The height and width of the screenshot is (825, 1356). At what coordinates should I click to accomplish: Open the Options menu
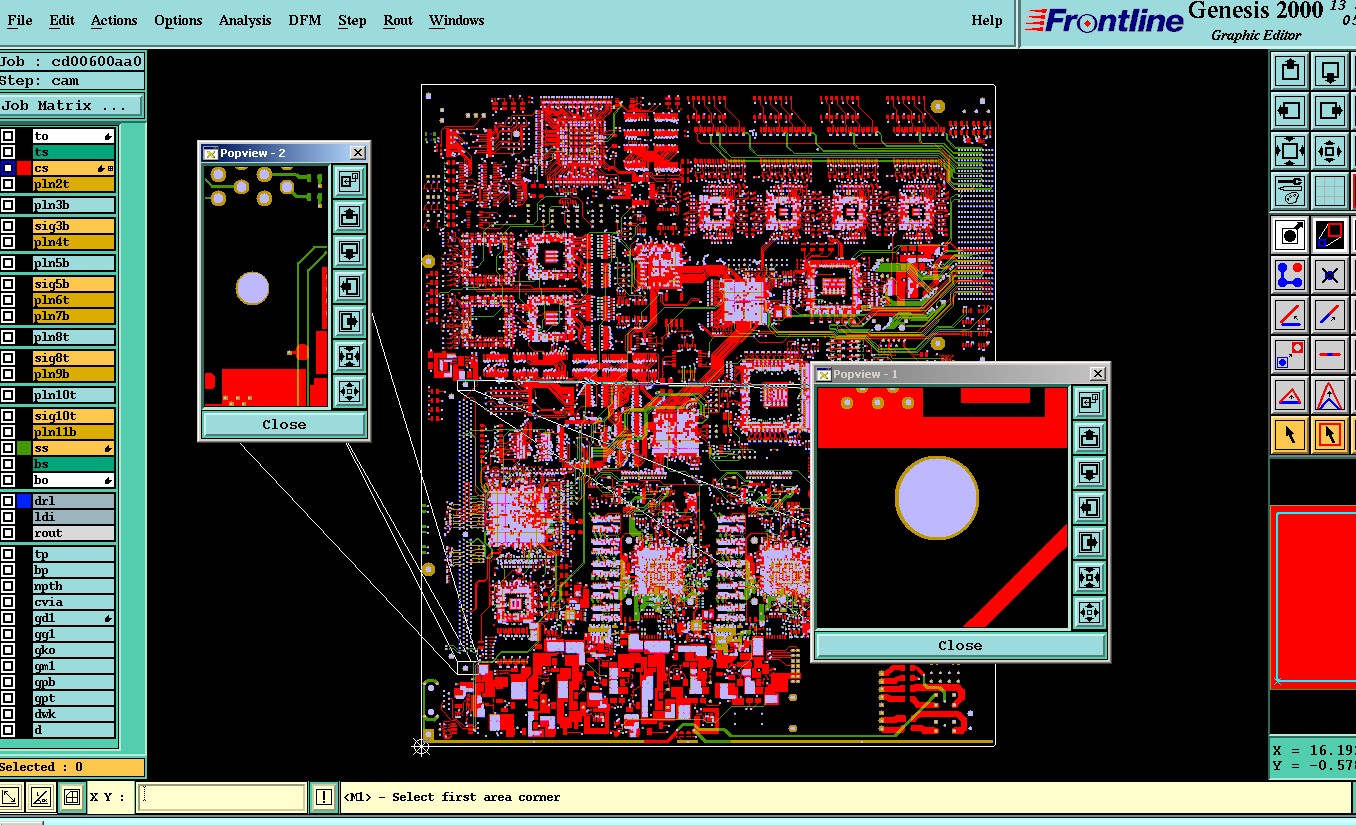178,20
